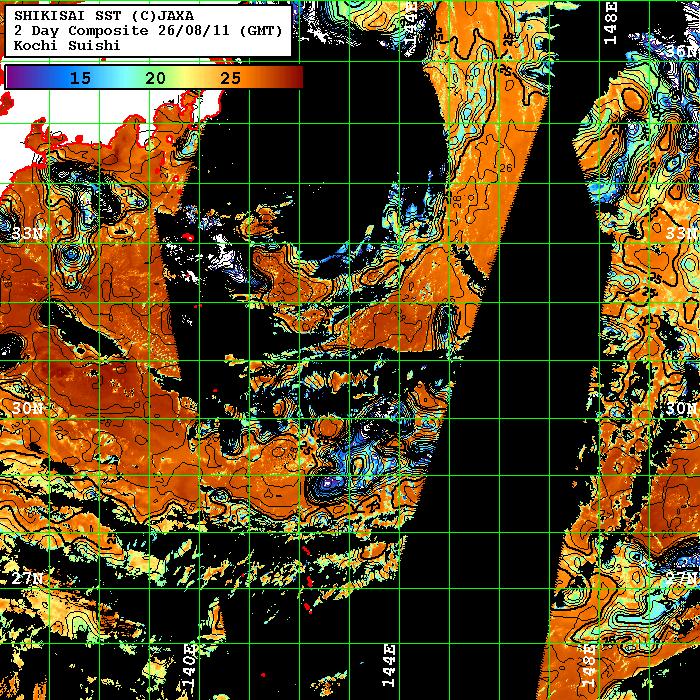Click the "Kochi Suishi" caption text

pos(67,45)
